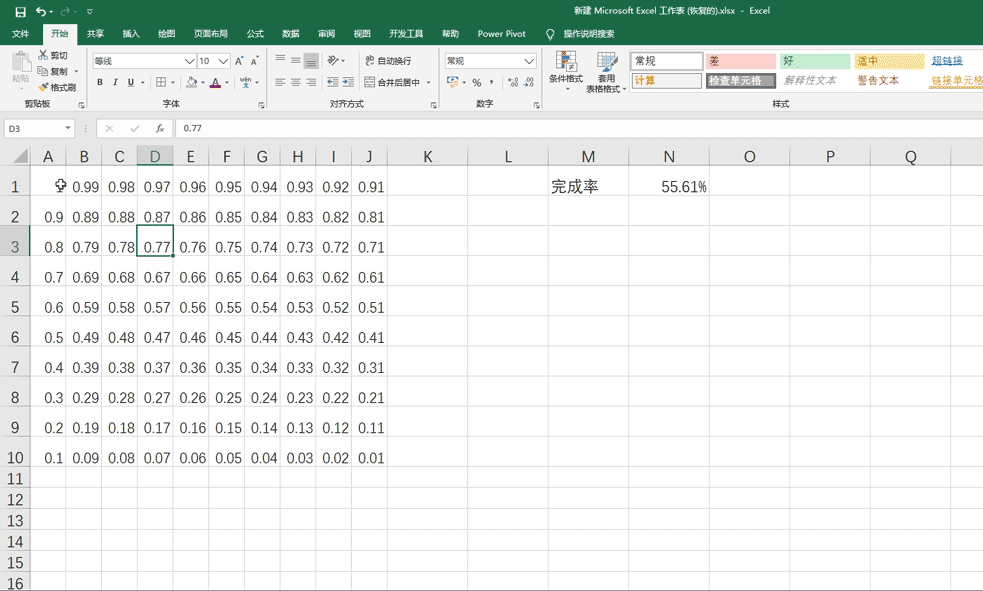Open the Clipboard (剪贴板) dialog launcher
Image resolution: width=983 pixels, height=591 pixels.
click(x=81, y=105)
